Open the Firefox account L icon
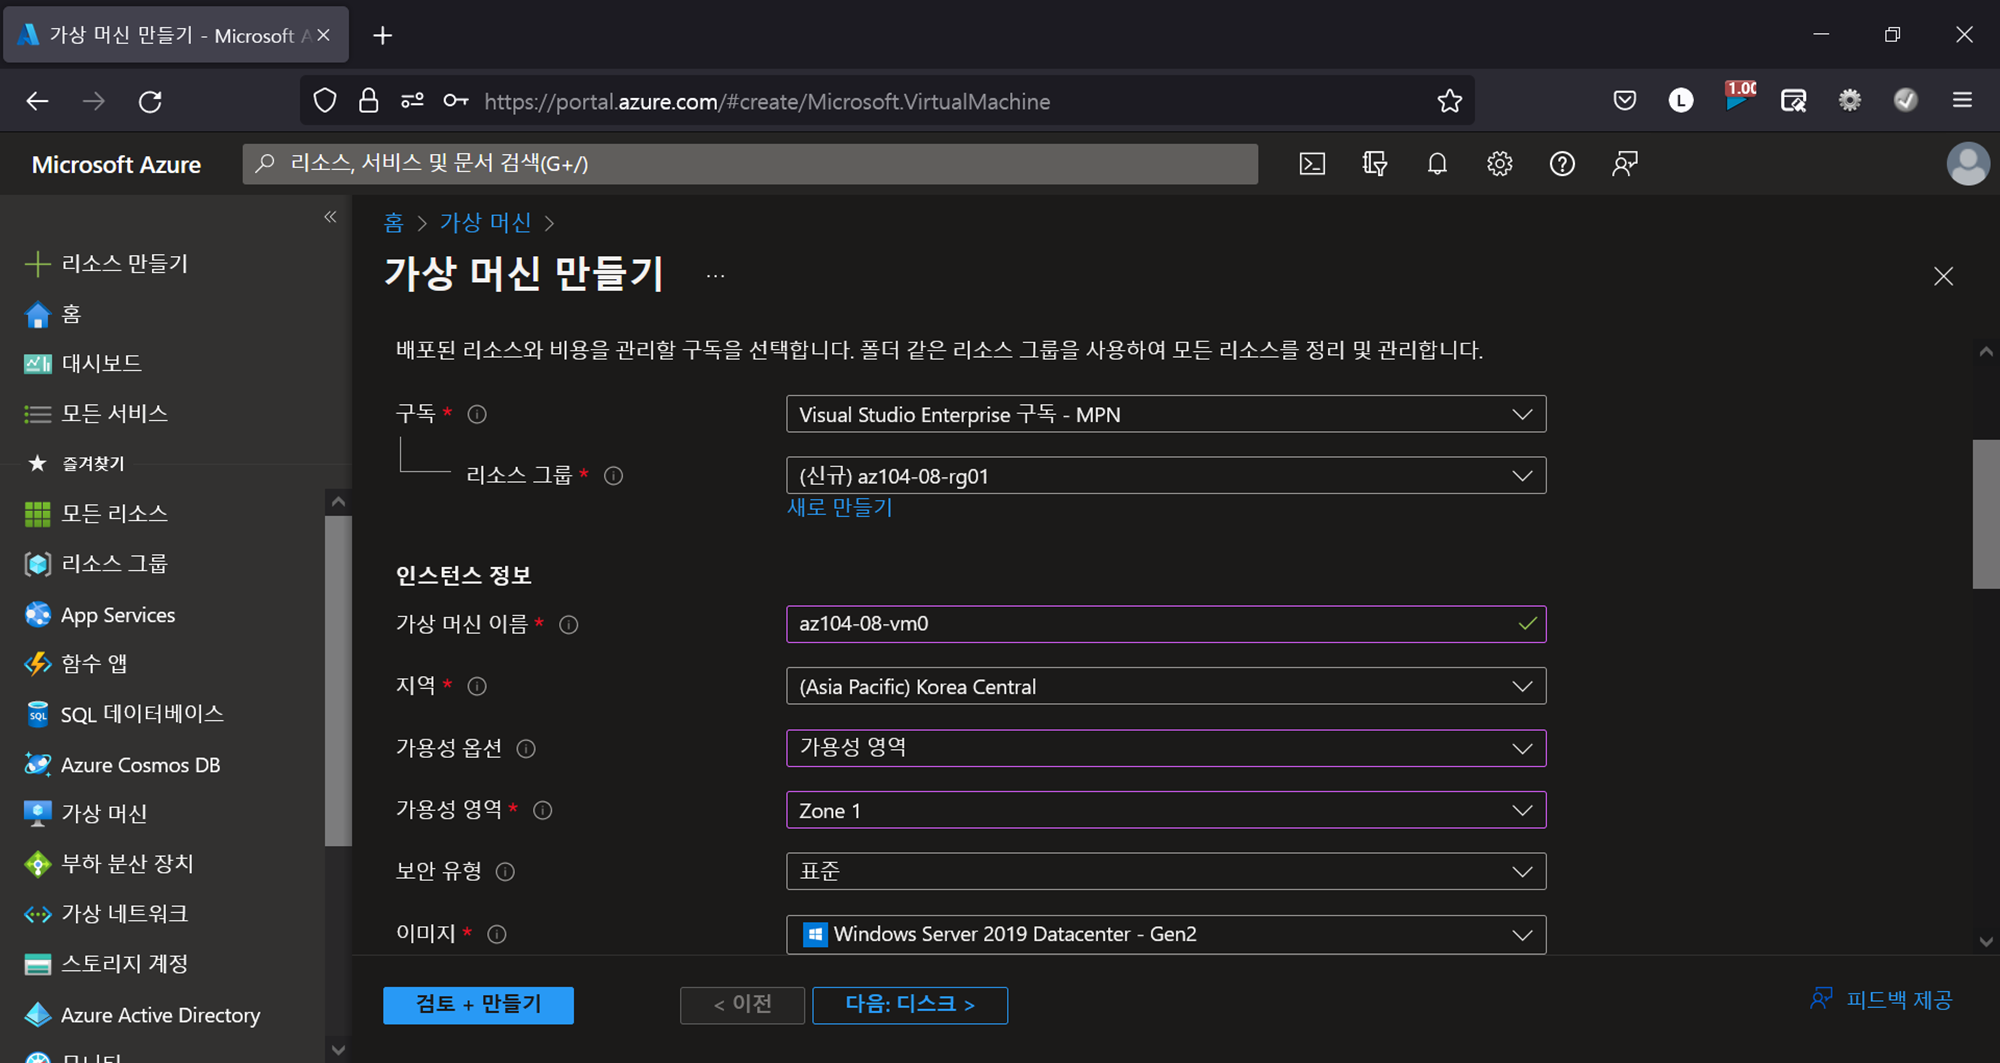 (x=1681, y=101)
